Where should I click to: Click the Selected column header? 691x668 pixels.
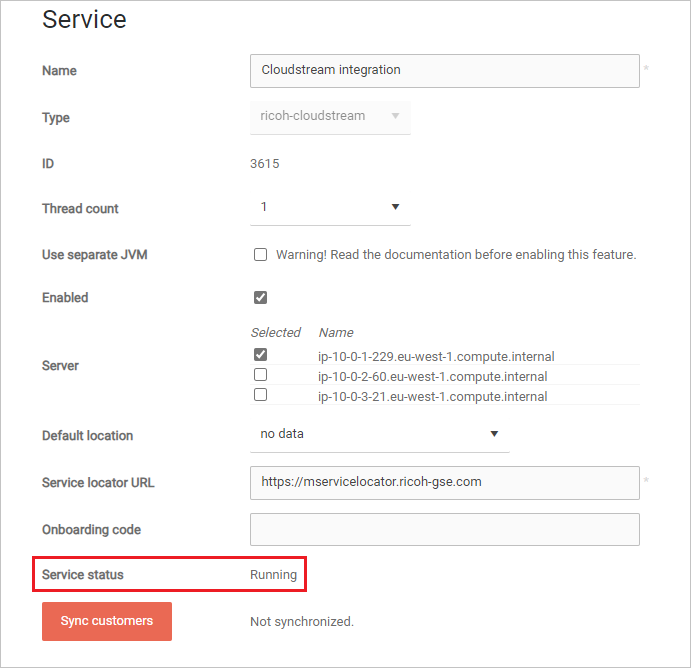(x=275, y=332)
